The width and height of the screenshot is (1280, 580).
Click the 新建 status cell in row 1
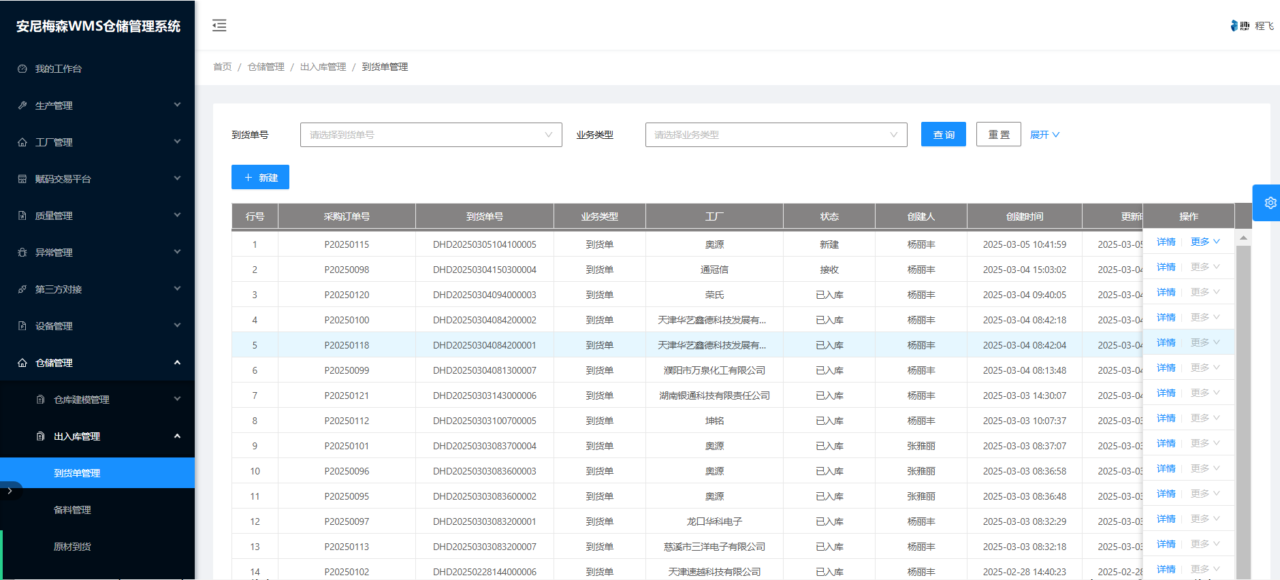click(830, 244)
